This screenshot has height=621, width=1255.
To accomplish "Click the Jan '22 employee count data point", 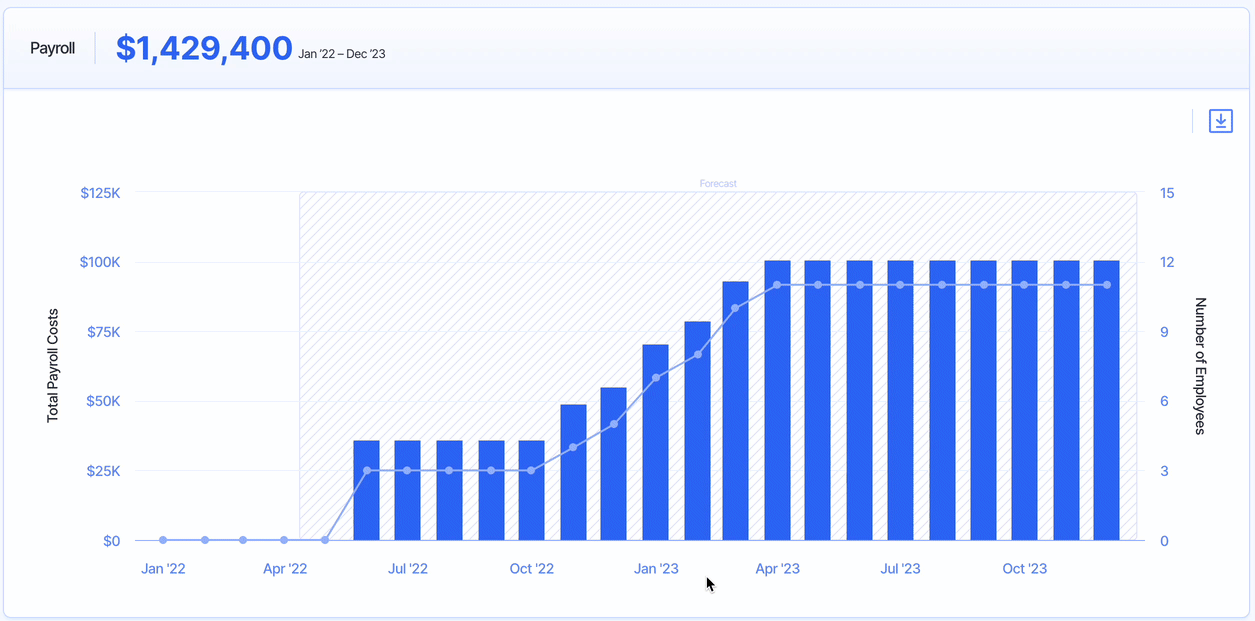I will 163,540.
